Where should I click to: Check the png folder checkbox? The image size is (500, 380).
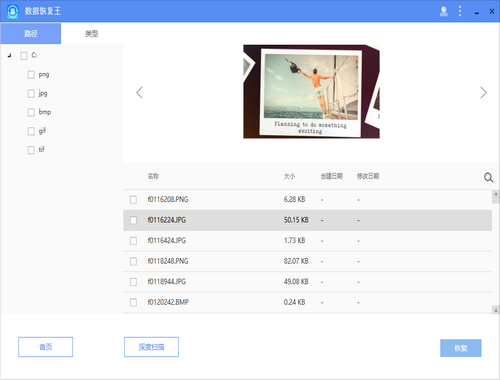31,75
